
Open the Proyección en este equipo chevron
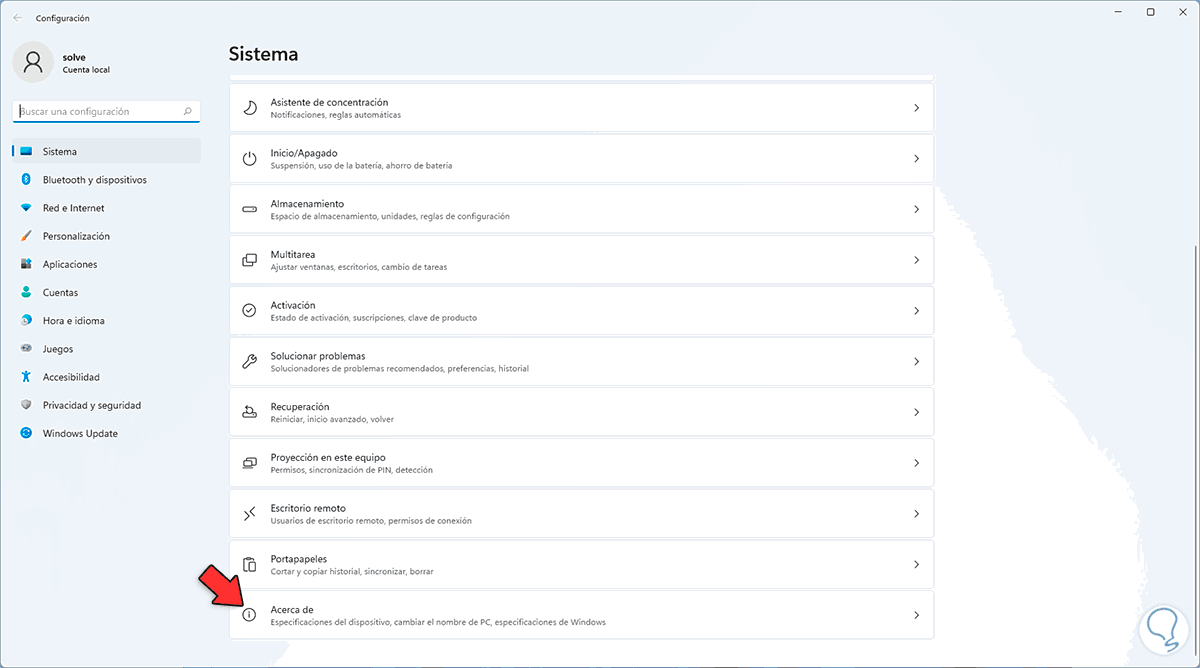(x=916, y=463)
